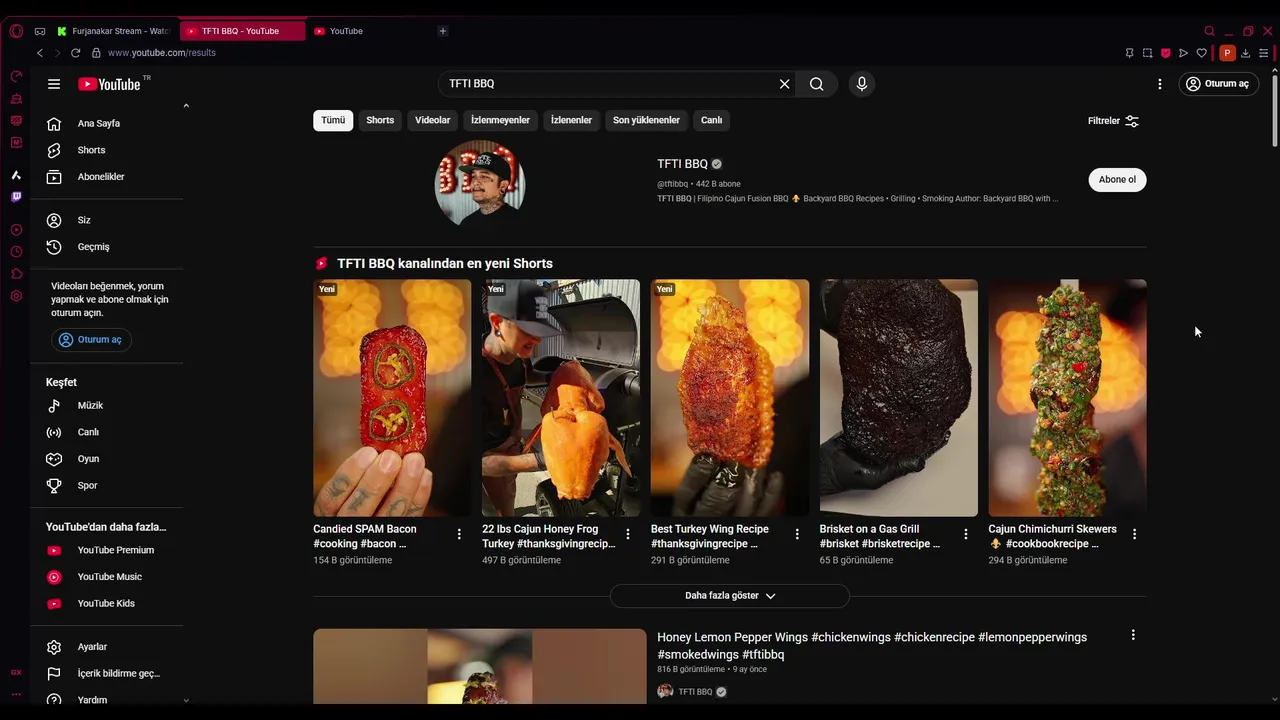Viewport: 1280px width, 720px height.
Task: Start voice search with microphone icon
Action: coord(862,84)
